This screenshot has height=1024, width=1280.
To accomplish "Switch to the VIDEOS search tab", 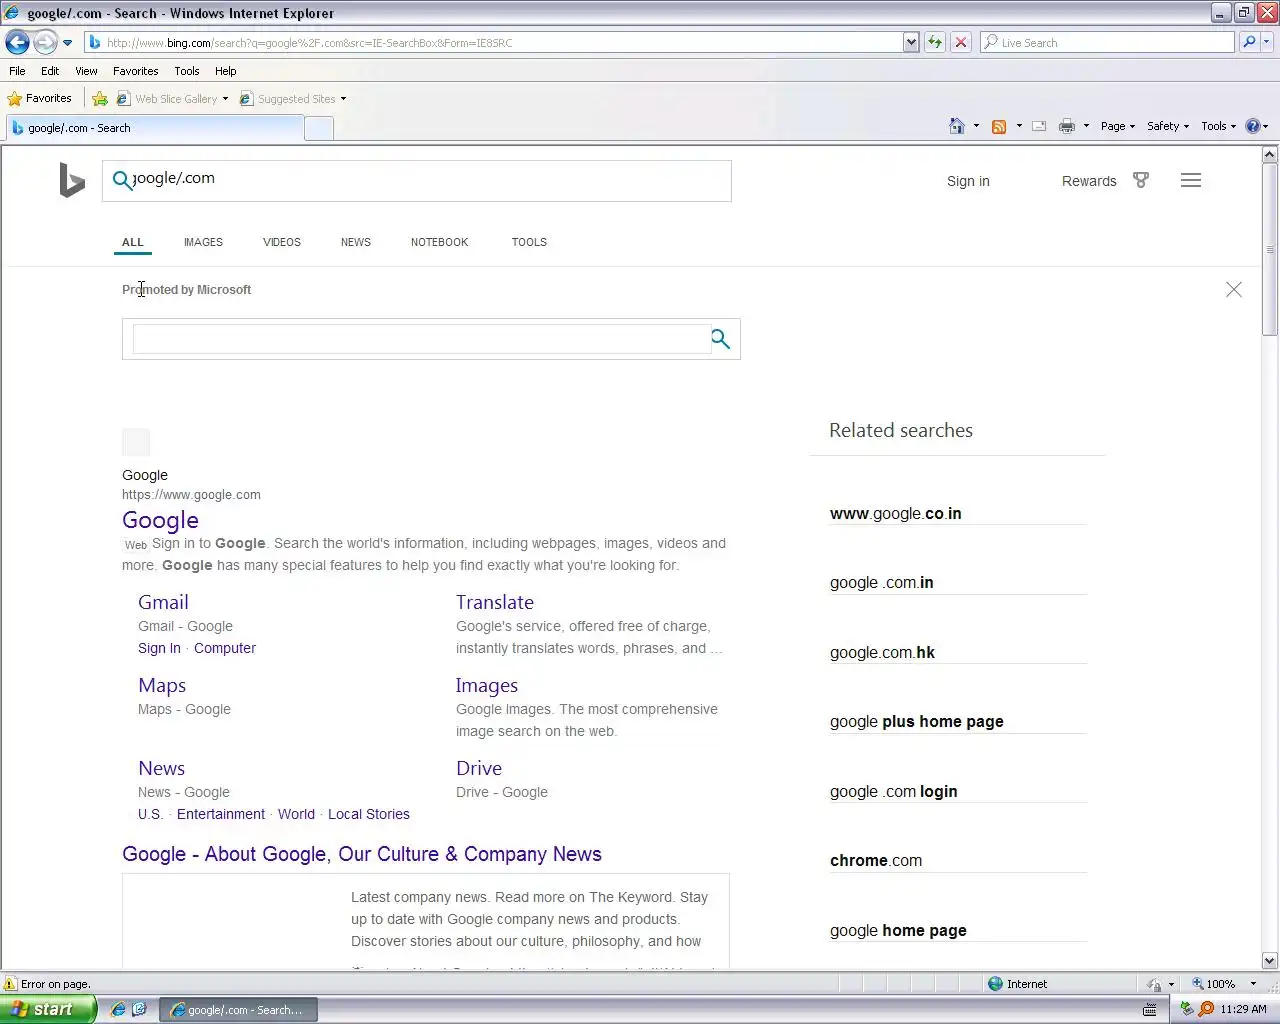I will (x=282, y=242).
